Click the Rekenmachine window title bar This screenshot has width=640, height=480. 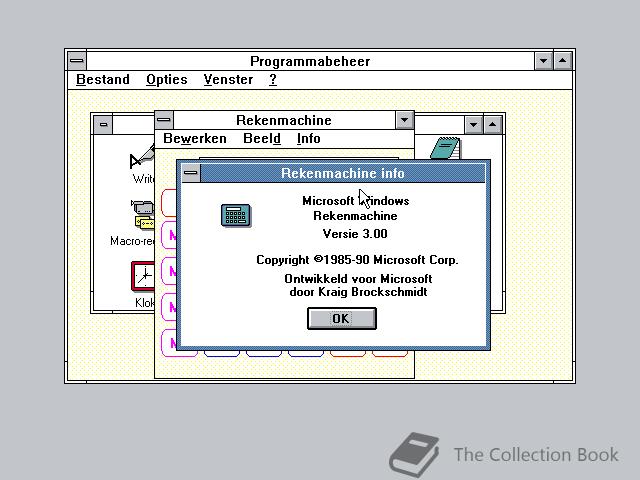point(284,120)
